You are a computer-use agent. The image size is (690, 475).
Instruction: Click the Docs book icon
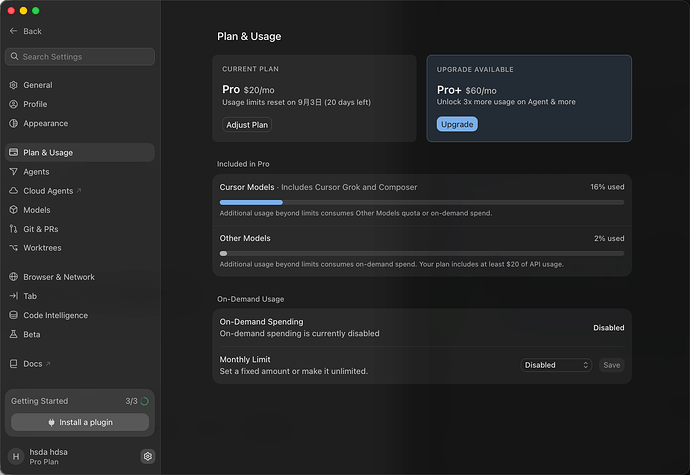14,364
